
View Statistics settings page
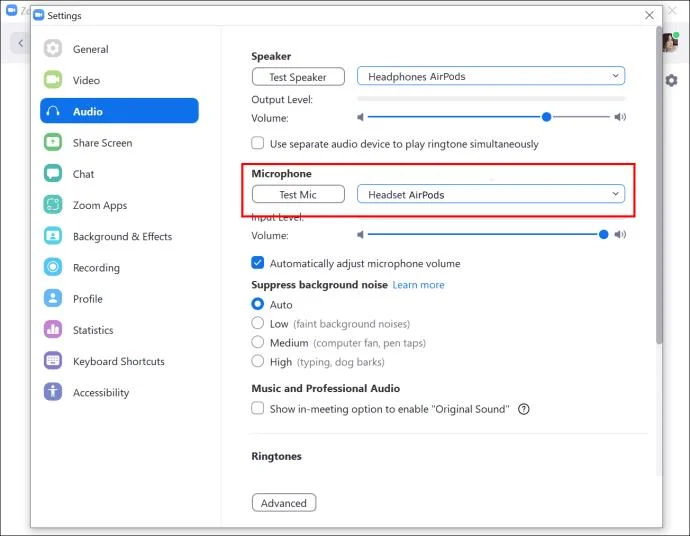coord(119,330)
